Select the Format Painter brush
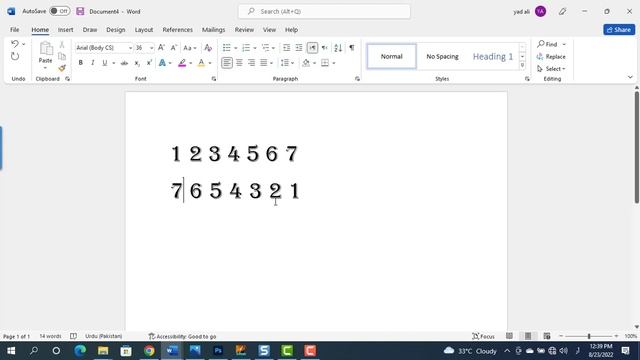The height and width of the screenshot is (360, 640). pos(62,68)
